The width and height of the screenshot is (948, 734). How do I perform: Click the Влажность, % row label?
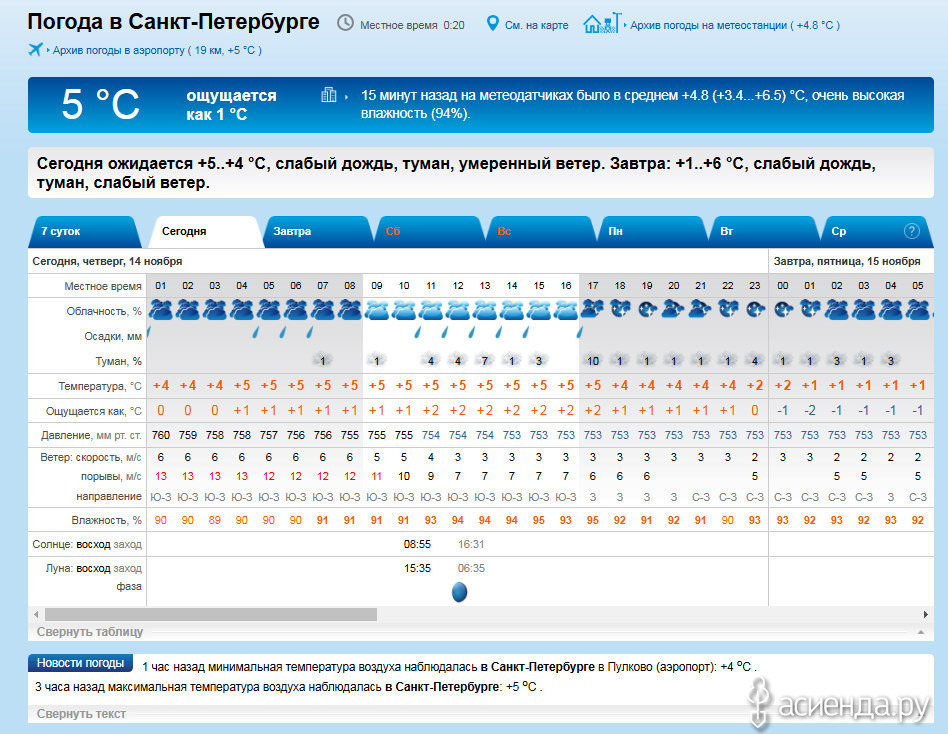click(x=106, y=521)
